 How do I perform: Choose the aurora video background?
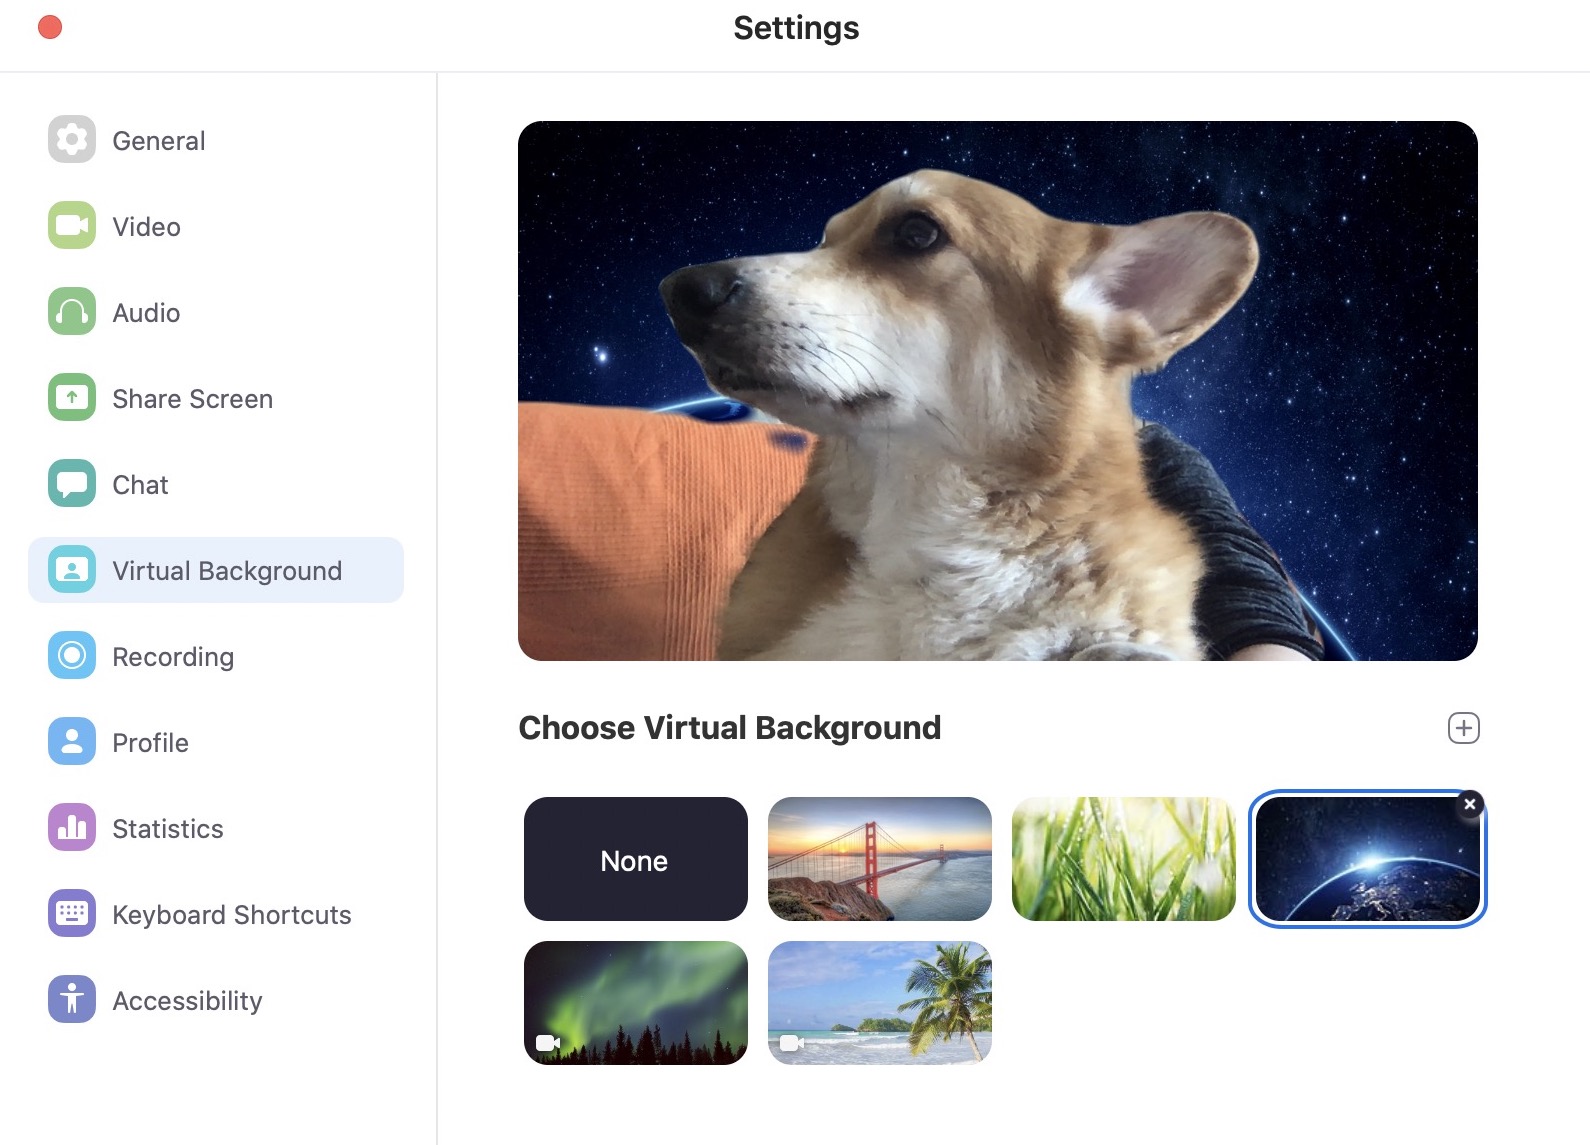coord(635,1002)
